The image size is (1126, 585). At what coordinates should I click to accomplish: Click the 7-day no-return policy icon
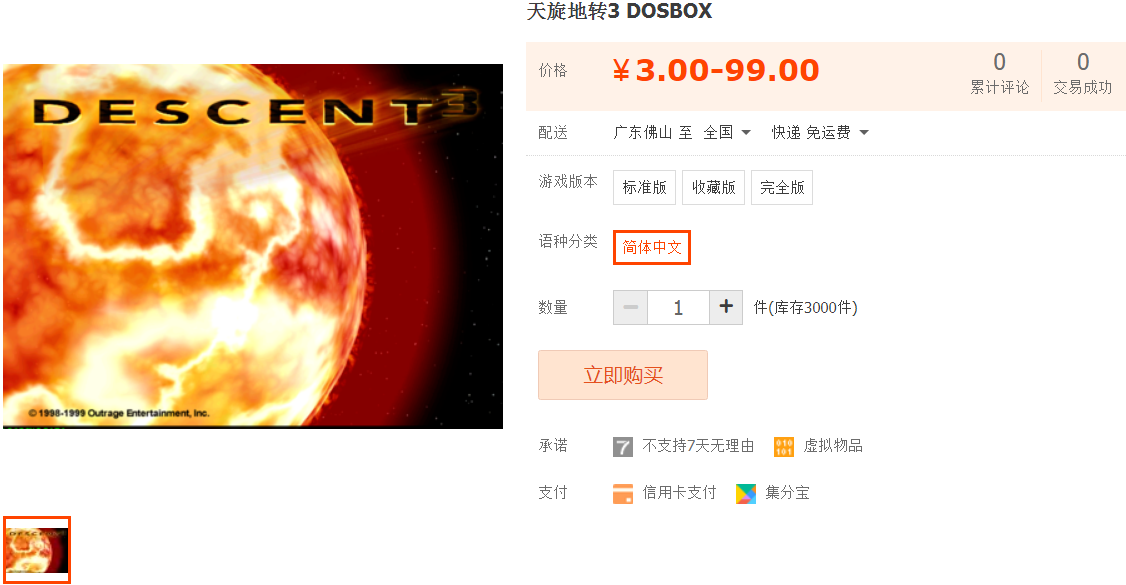[623, 446]
